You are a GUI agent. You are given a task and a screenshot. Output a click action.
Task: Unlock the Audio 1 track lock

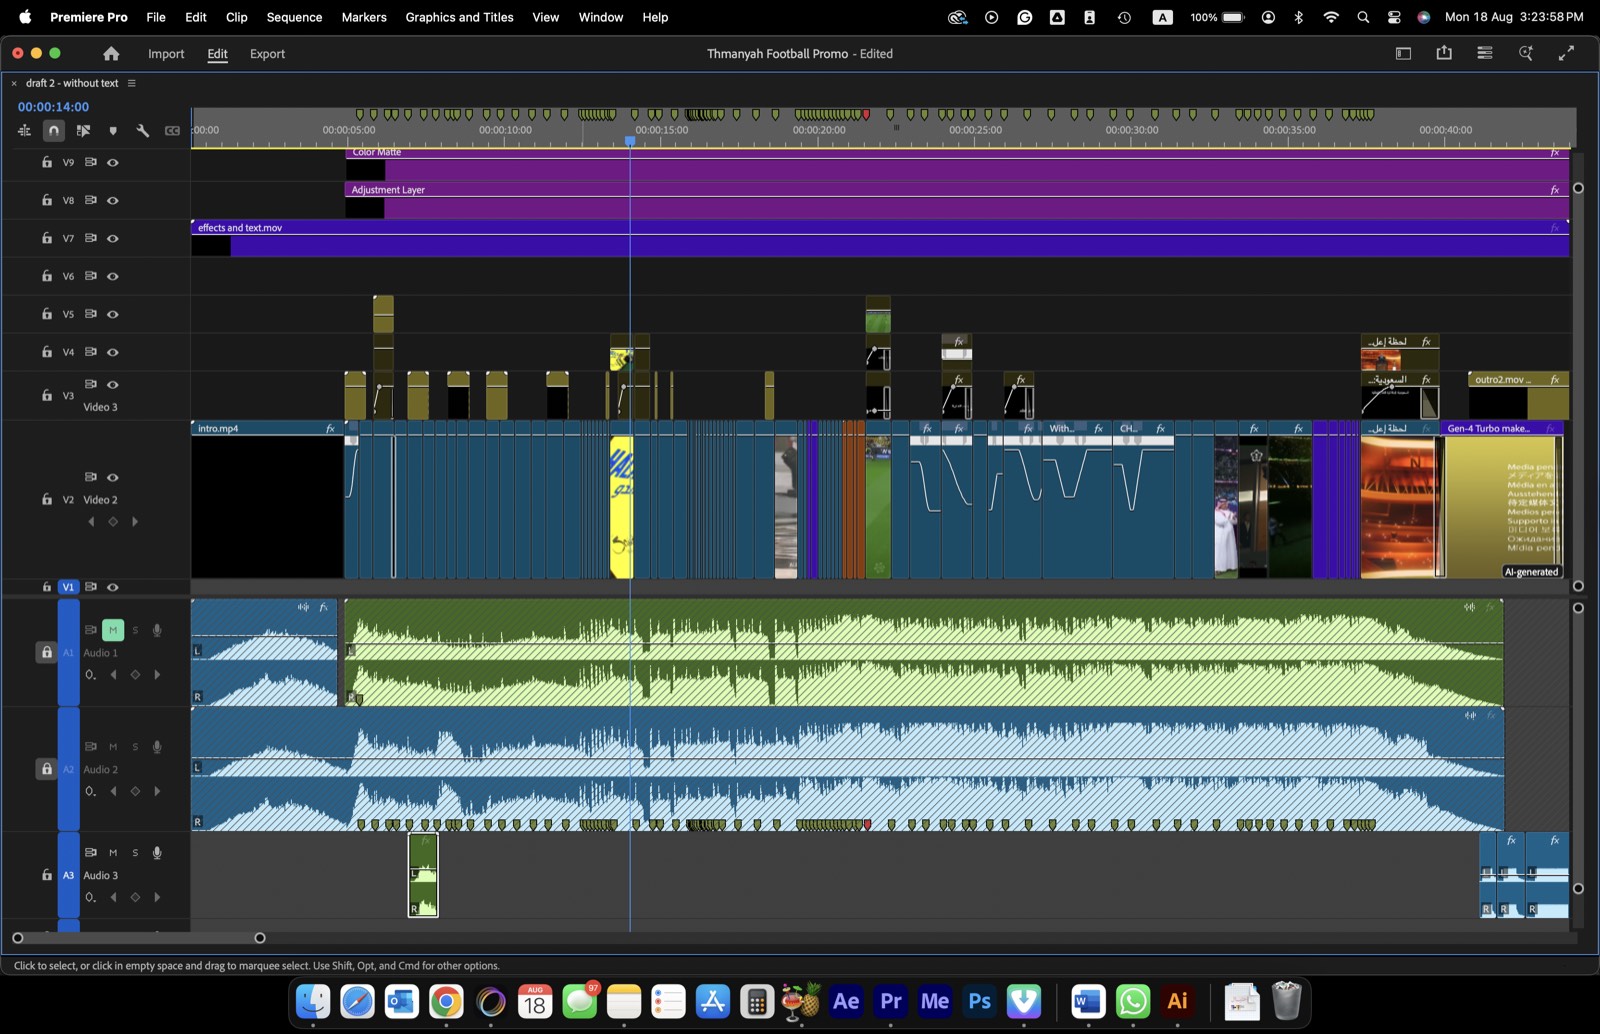pos(46,652)
